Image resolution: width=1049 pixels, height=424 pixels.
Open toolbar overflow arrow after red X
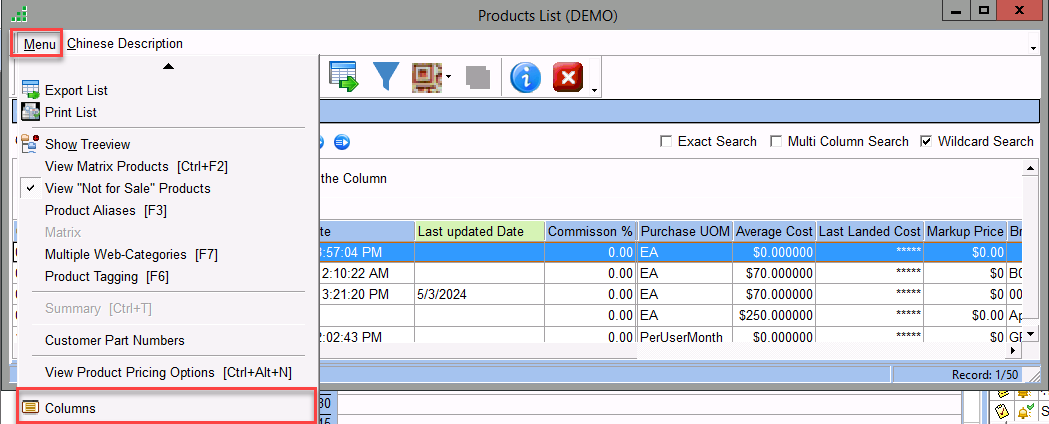tap(594, 90)
